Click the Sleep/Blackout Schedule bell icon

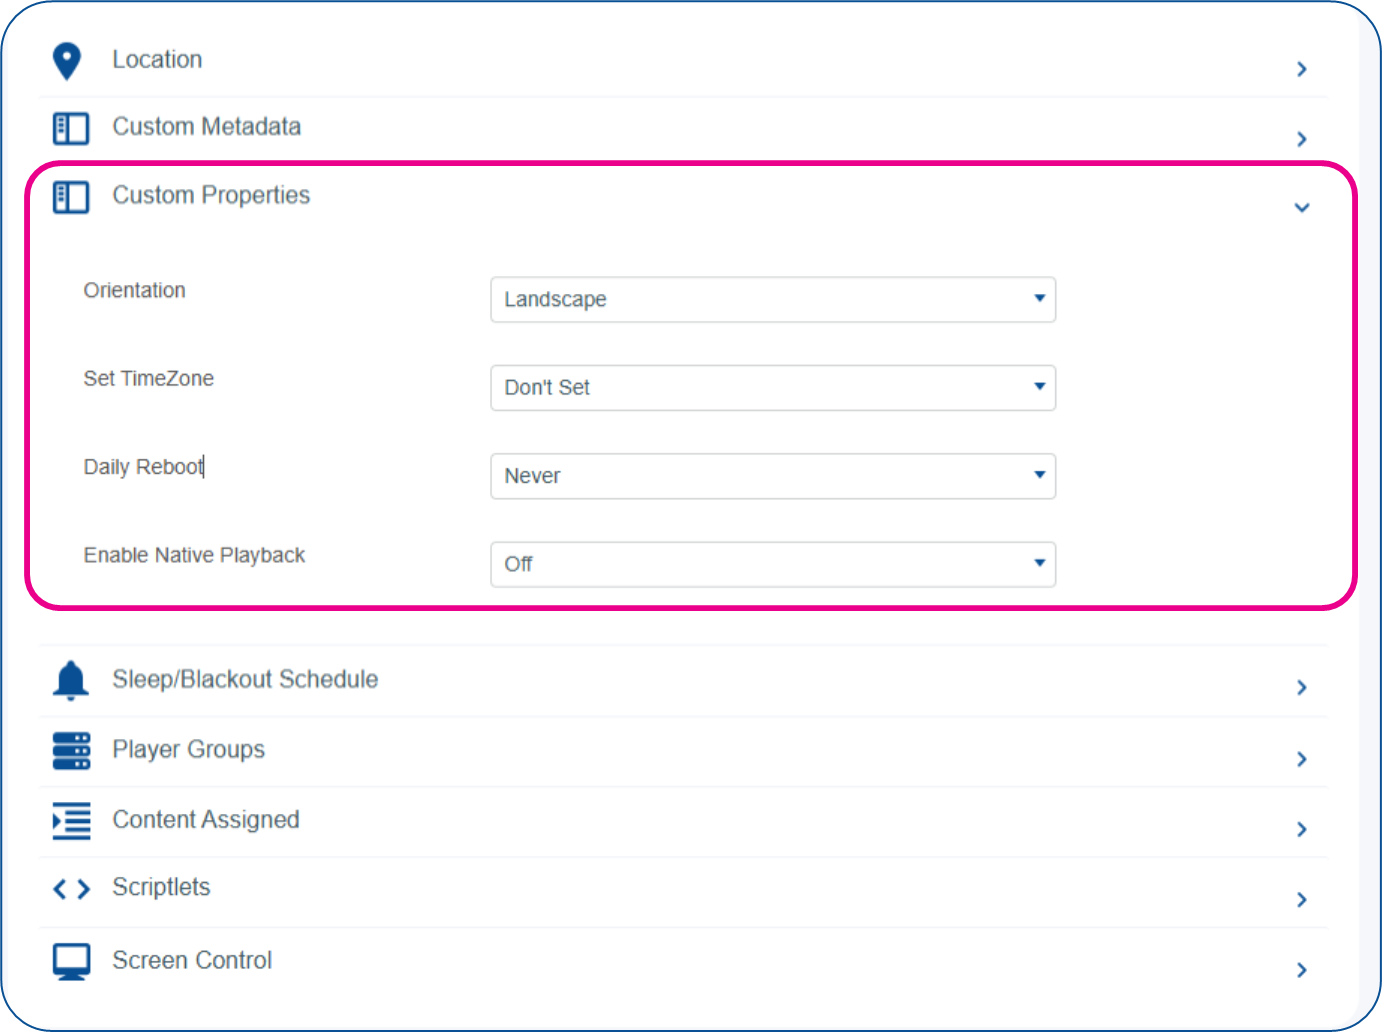click(x=71, y=680)
